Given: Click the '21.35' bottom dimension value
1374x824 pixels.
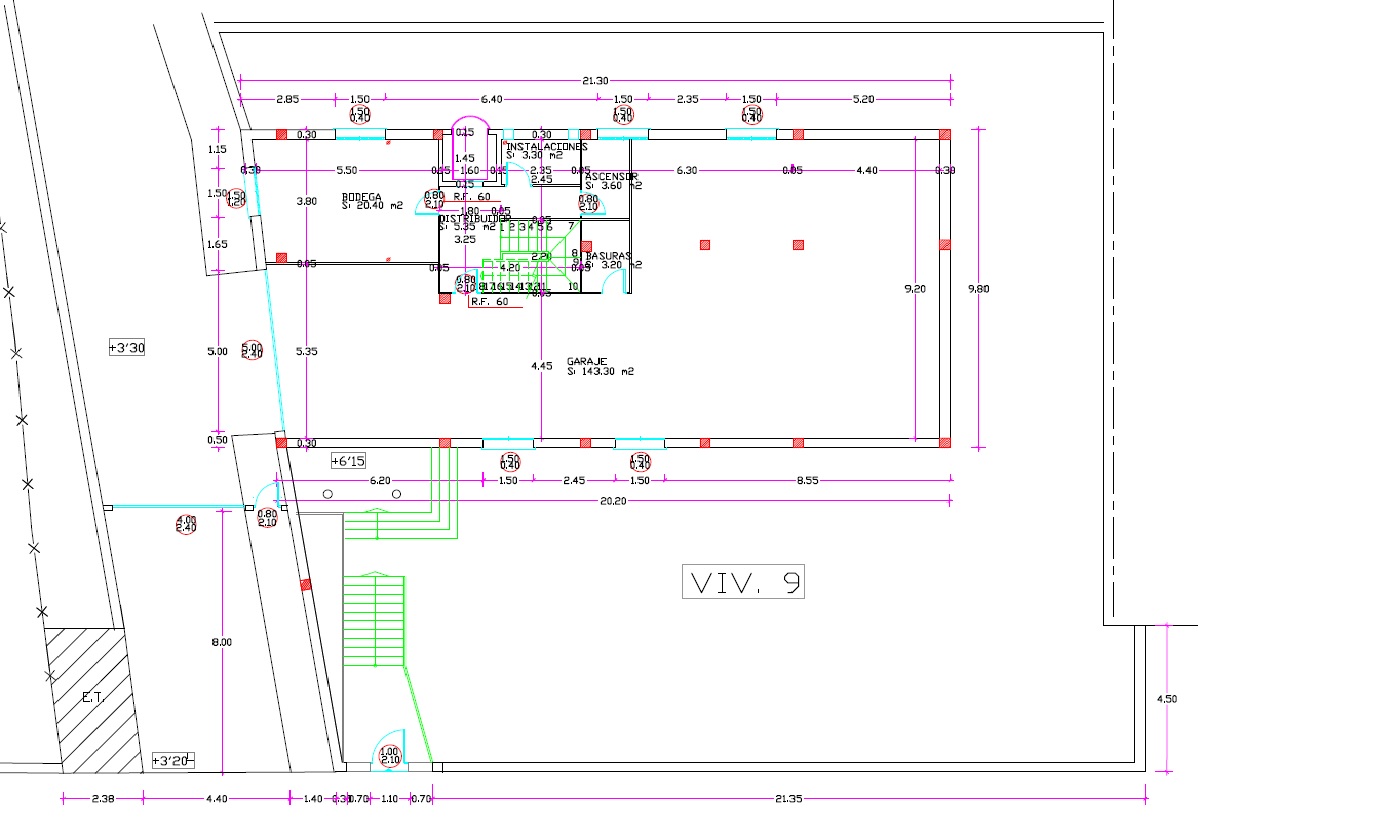Looking at the screenshot, I should (789, 799).
